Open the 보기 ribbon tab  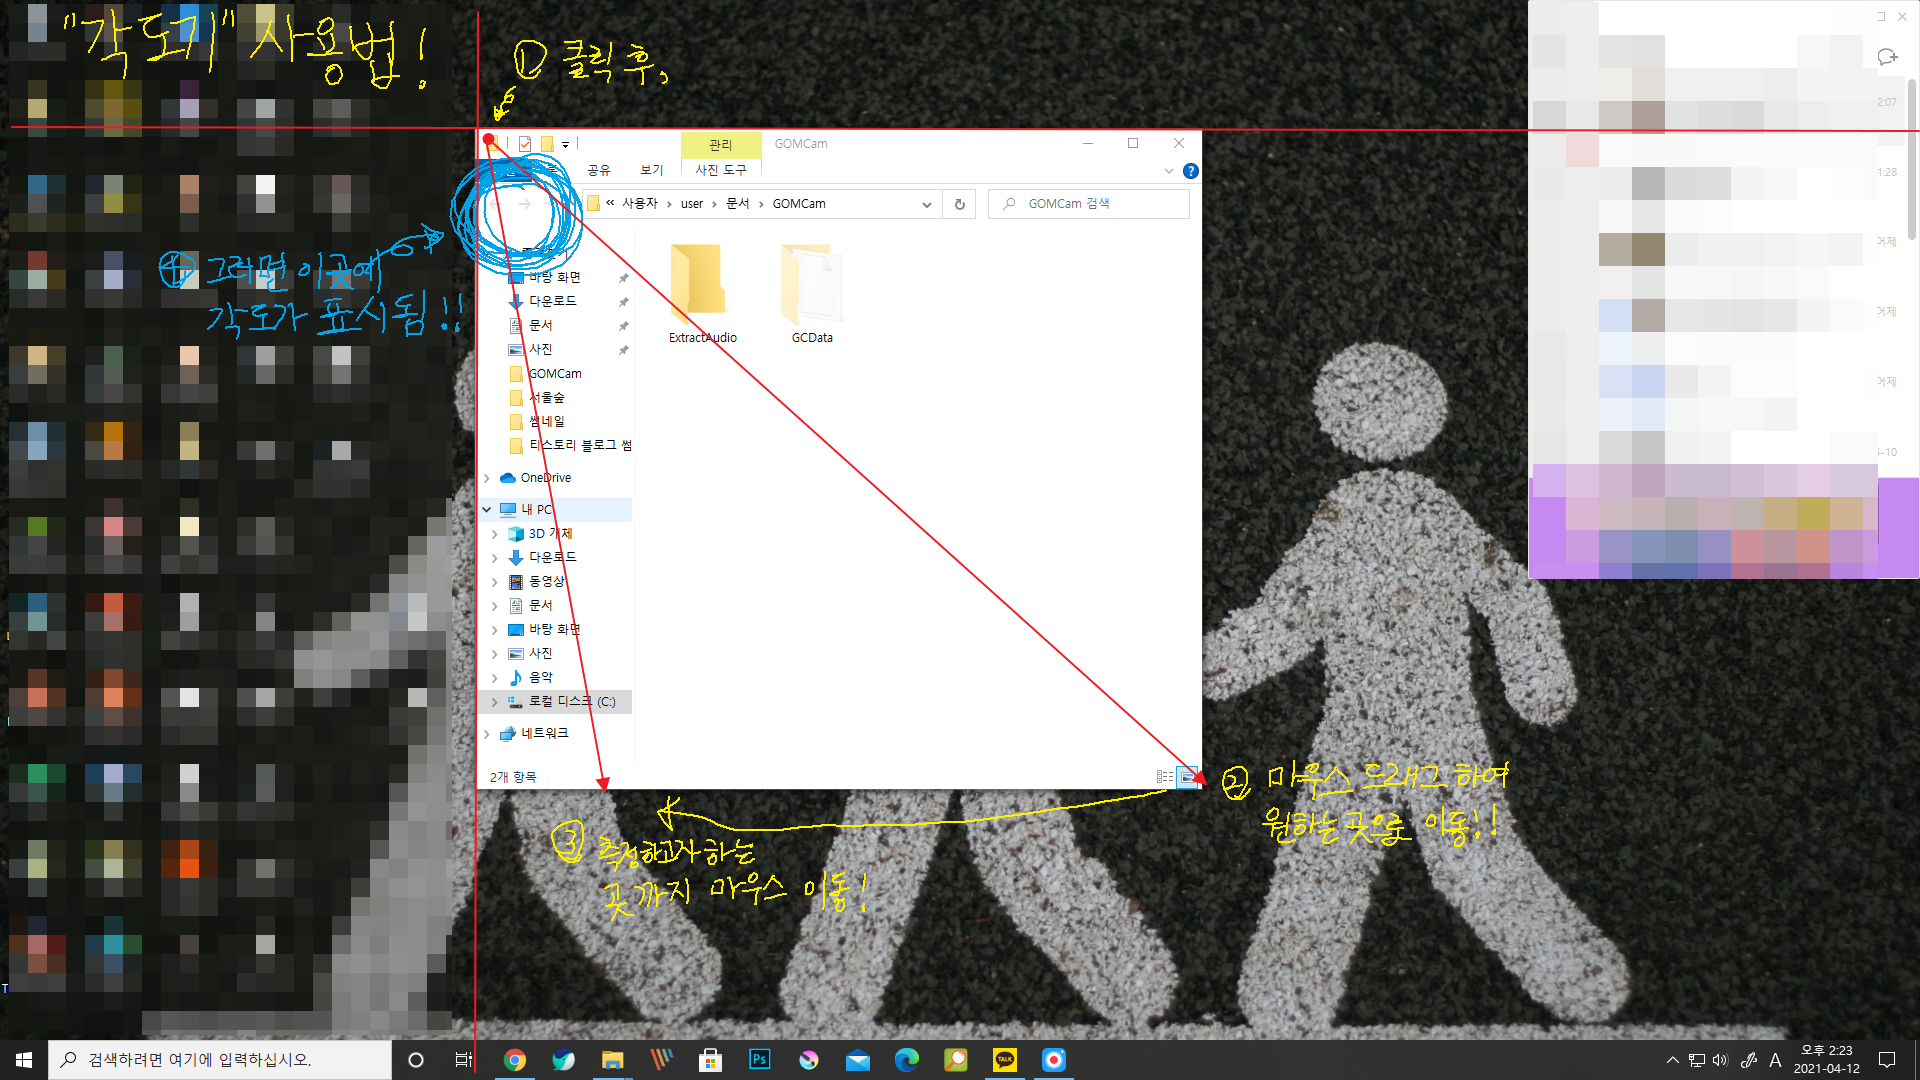click(x=651, y=170)
